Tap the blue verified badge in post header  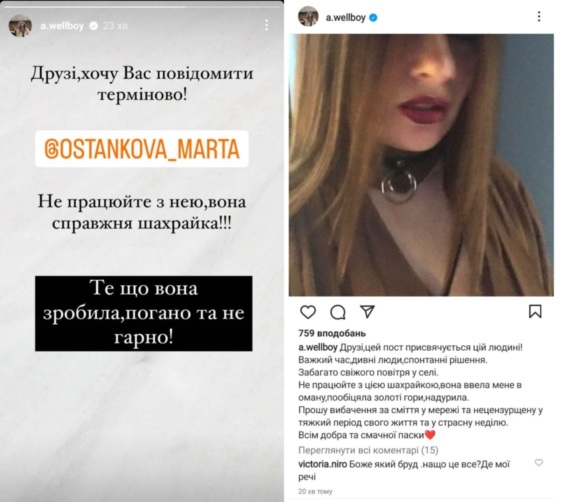373,17
